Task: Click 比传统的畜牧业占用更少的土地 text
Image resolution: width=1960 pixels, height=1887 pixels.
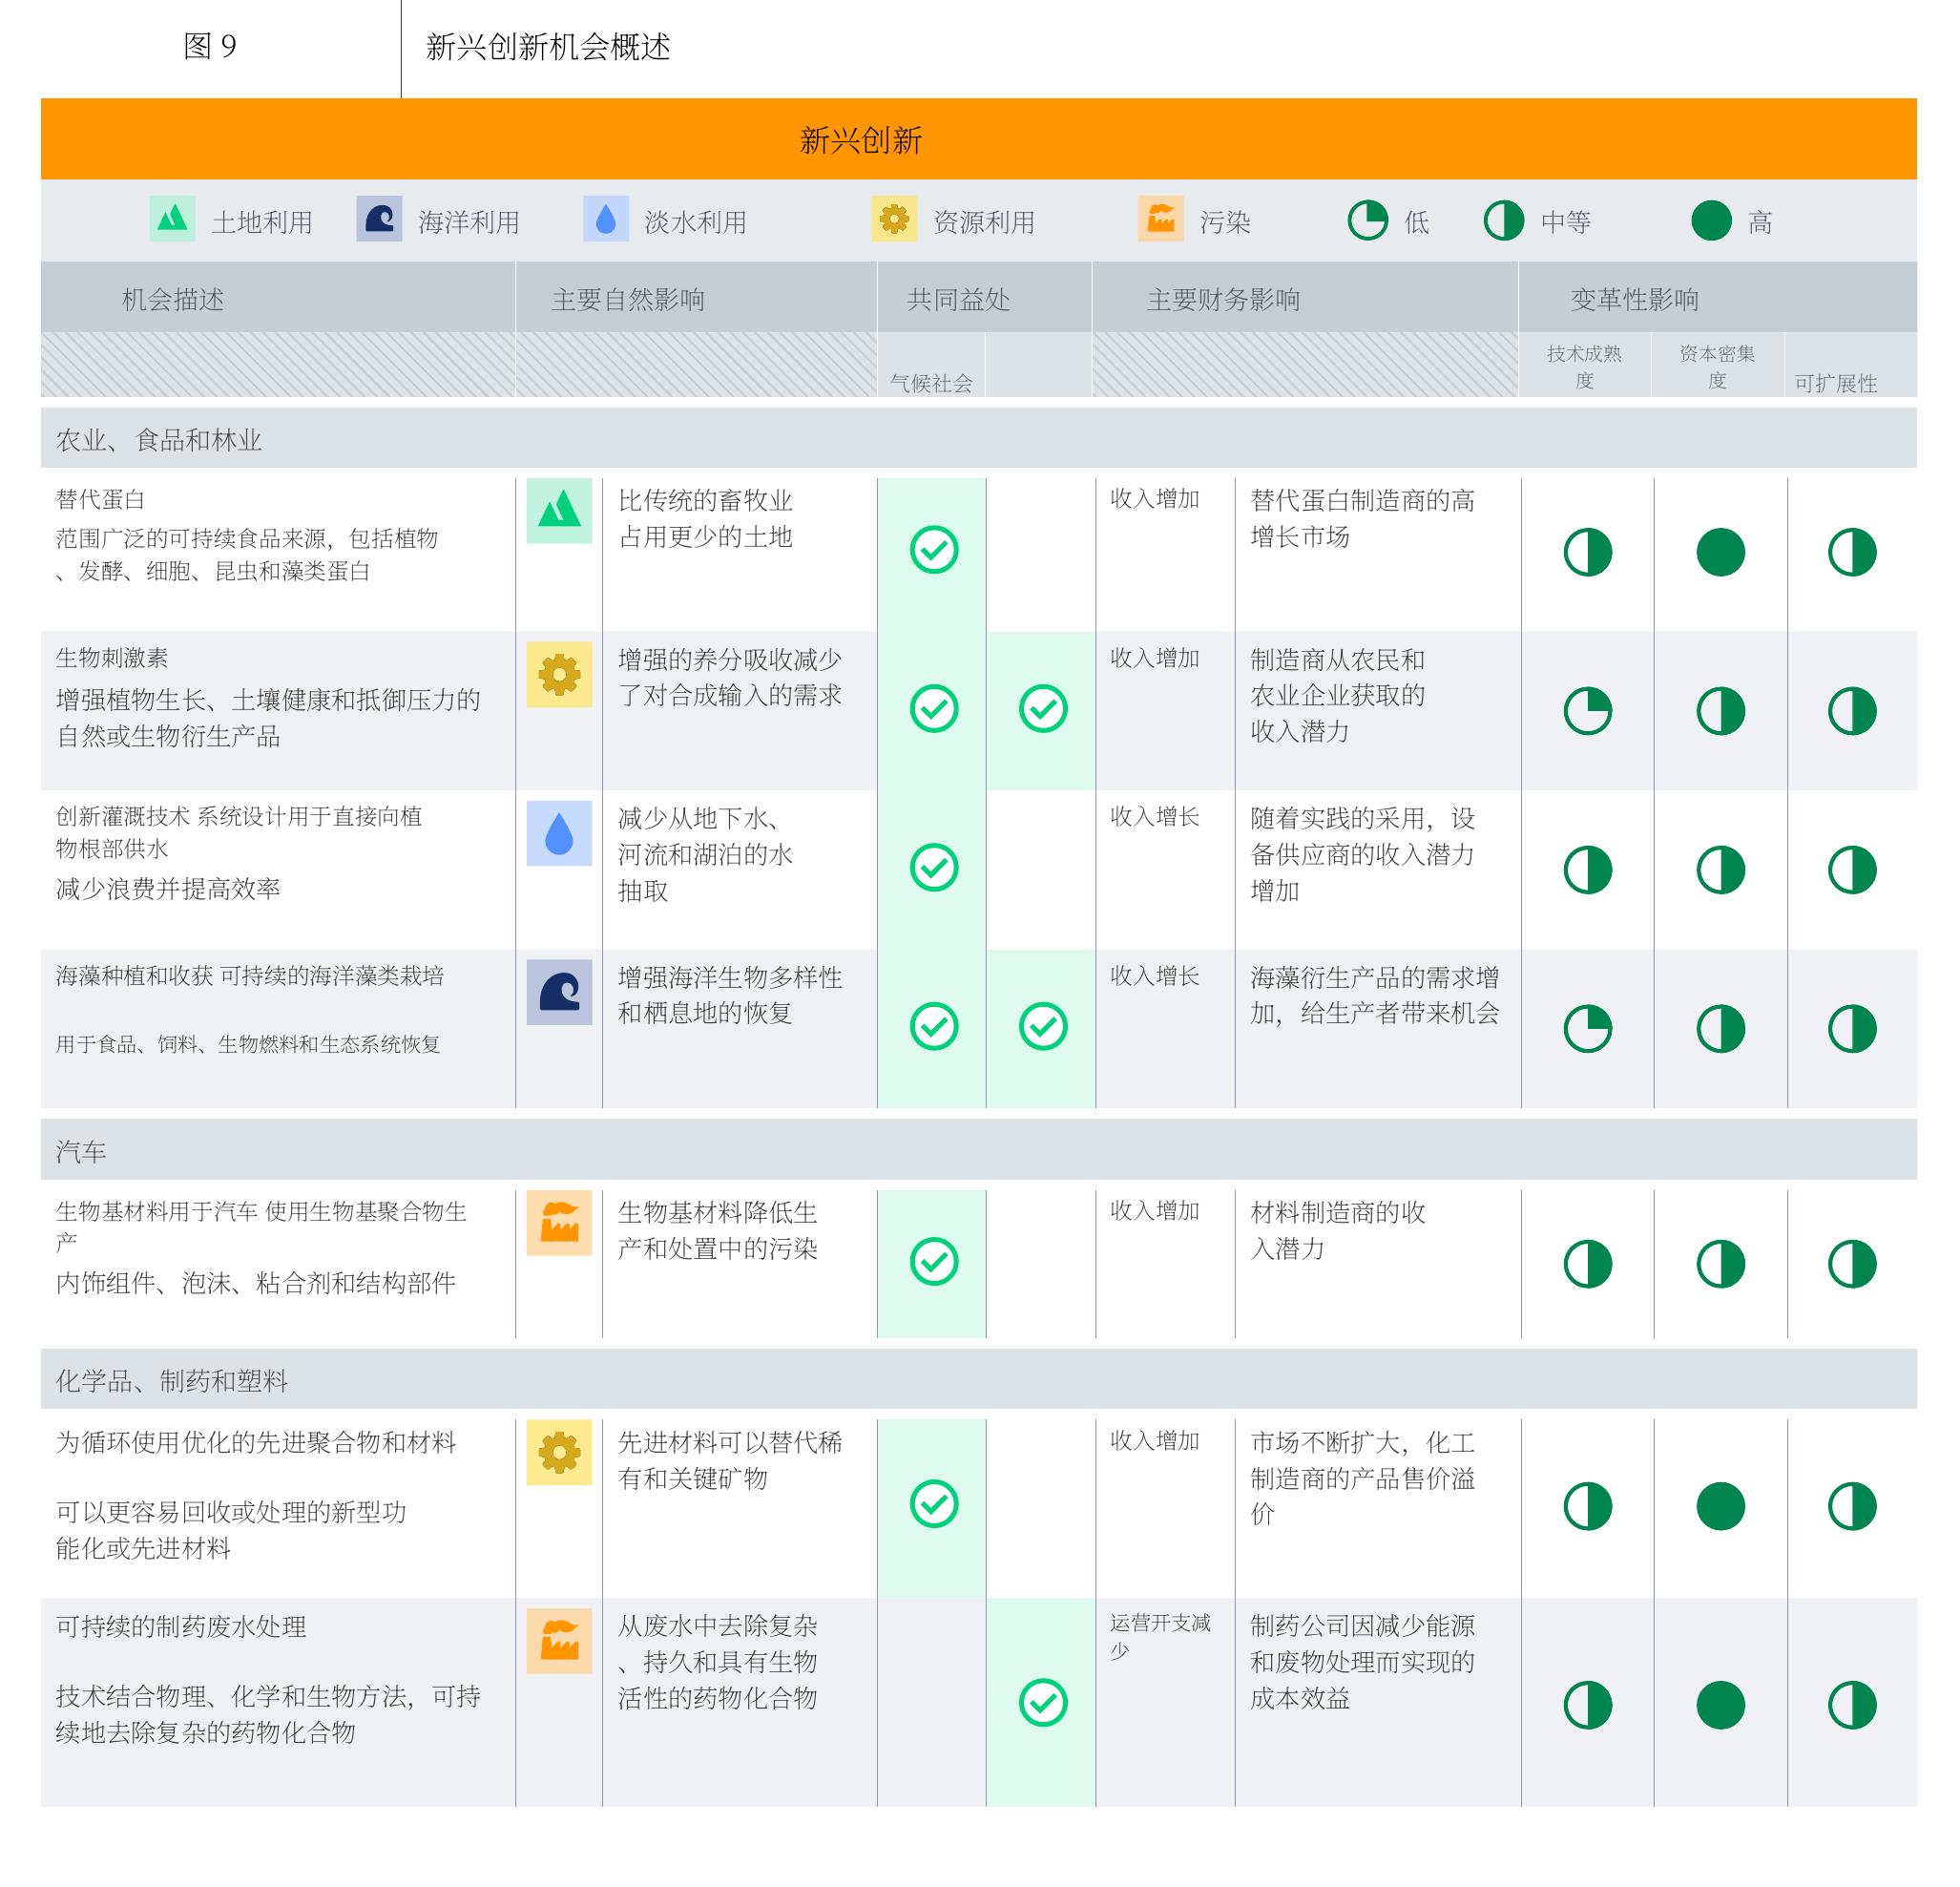Action: [x=705, y=518]
